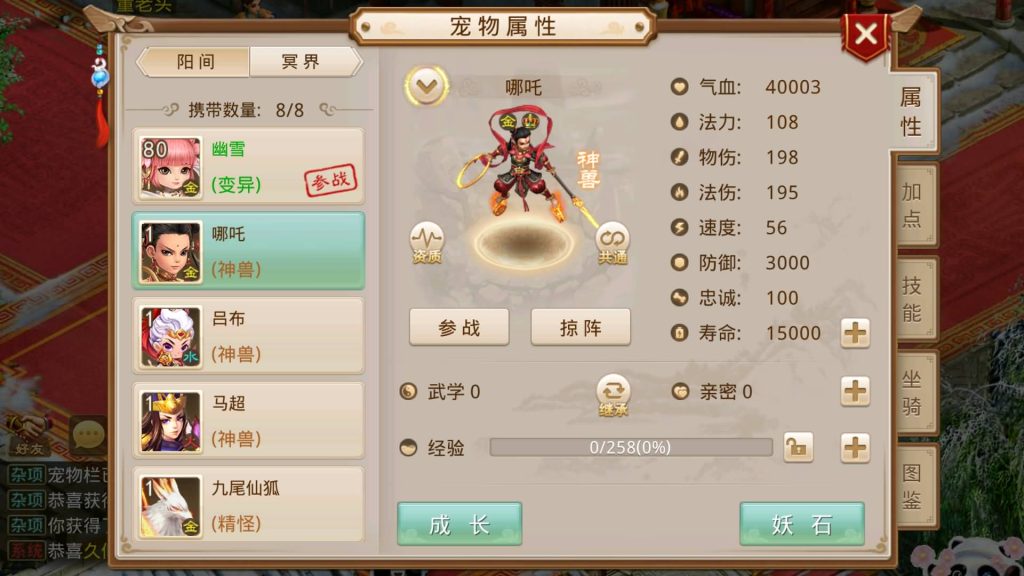This screenshot has width=1024, height=576.
Task: Select 吕布 in the pet list
Action: [x=248, y=336]
